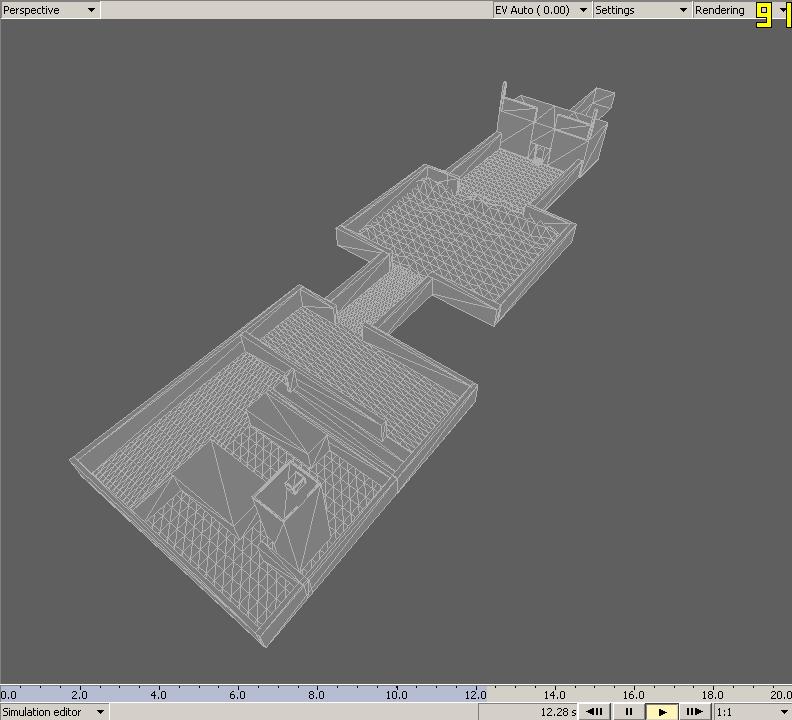Jump to 16.0 on the timeline ruler

pos(633,695)
